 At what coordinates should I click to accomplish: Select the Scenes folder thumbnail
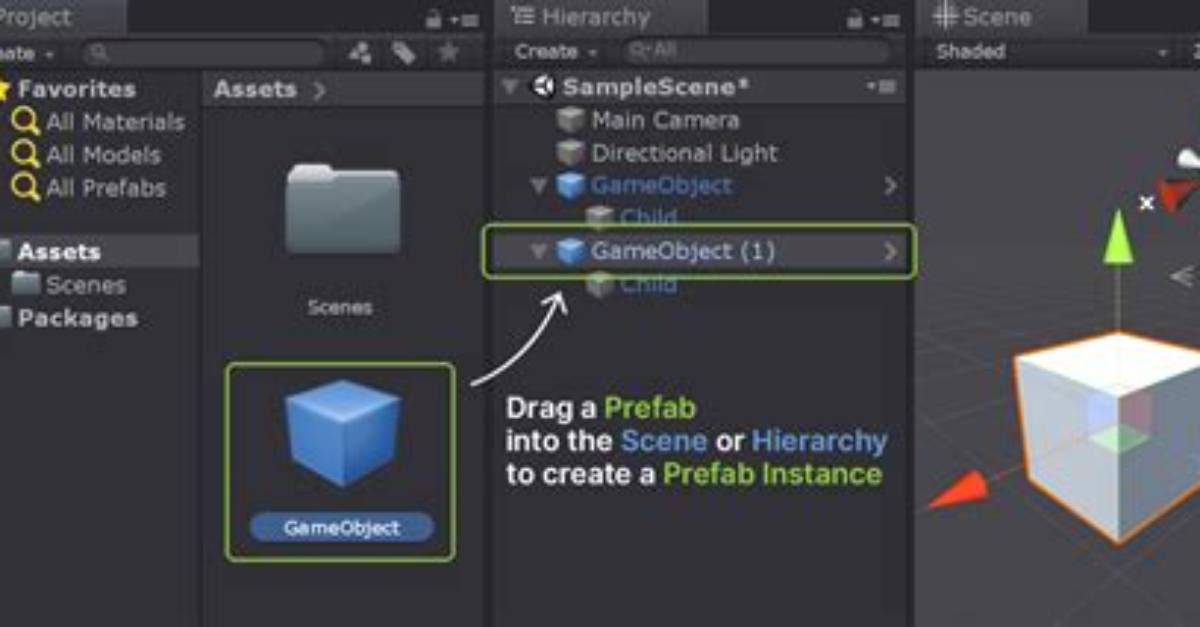point(342,209)
